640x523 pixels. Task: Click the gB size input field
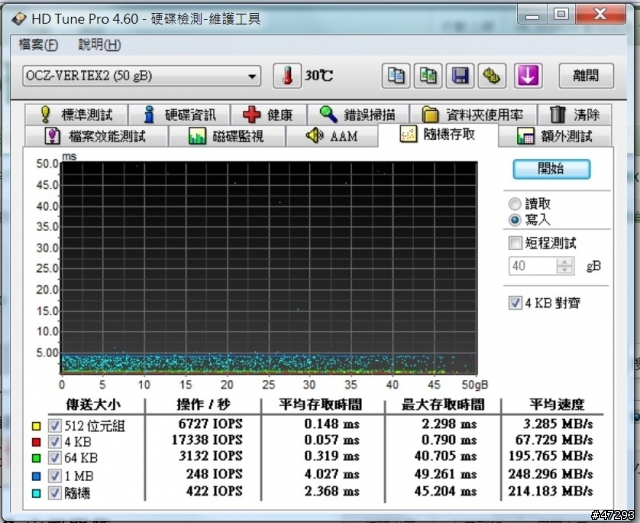[x=533, y=266]
